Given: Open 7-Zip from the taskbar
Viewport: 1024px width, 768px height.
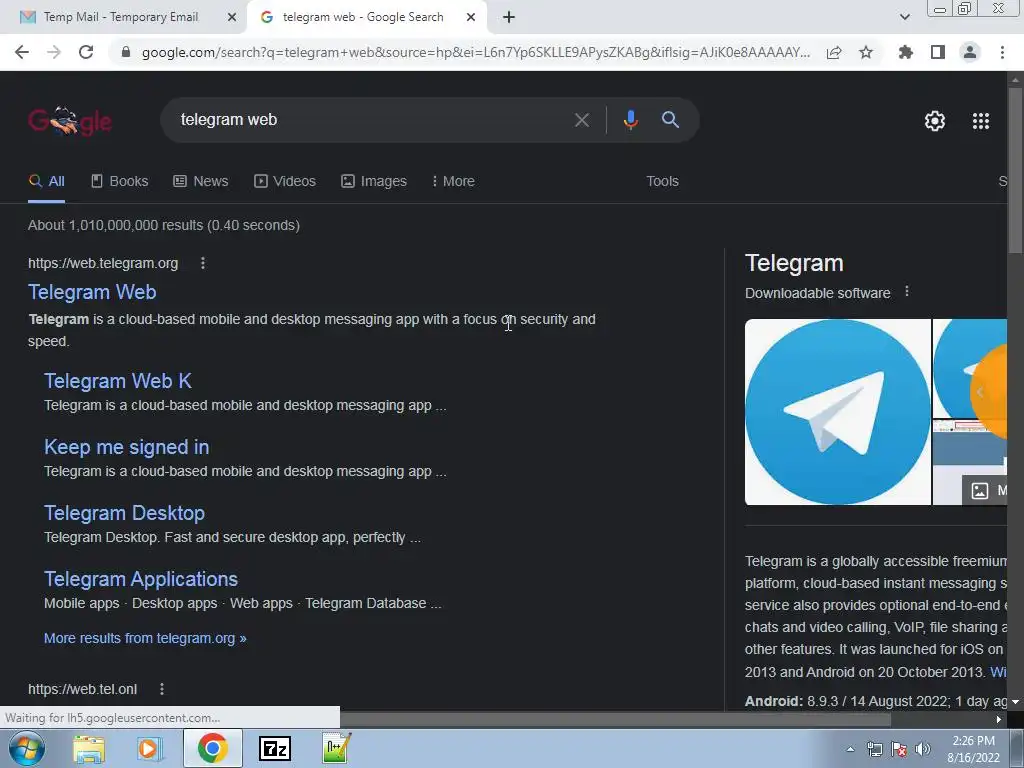Looking at the screenshot, I should [275, 749].
